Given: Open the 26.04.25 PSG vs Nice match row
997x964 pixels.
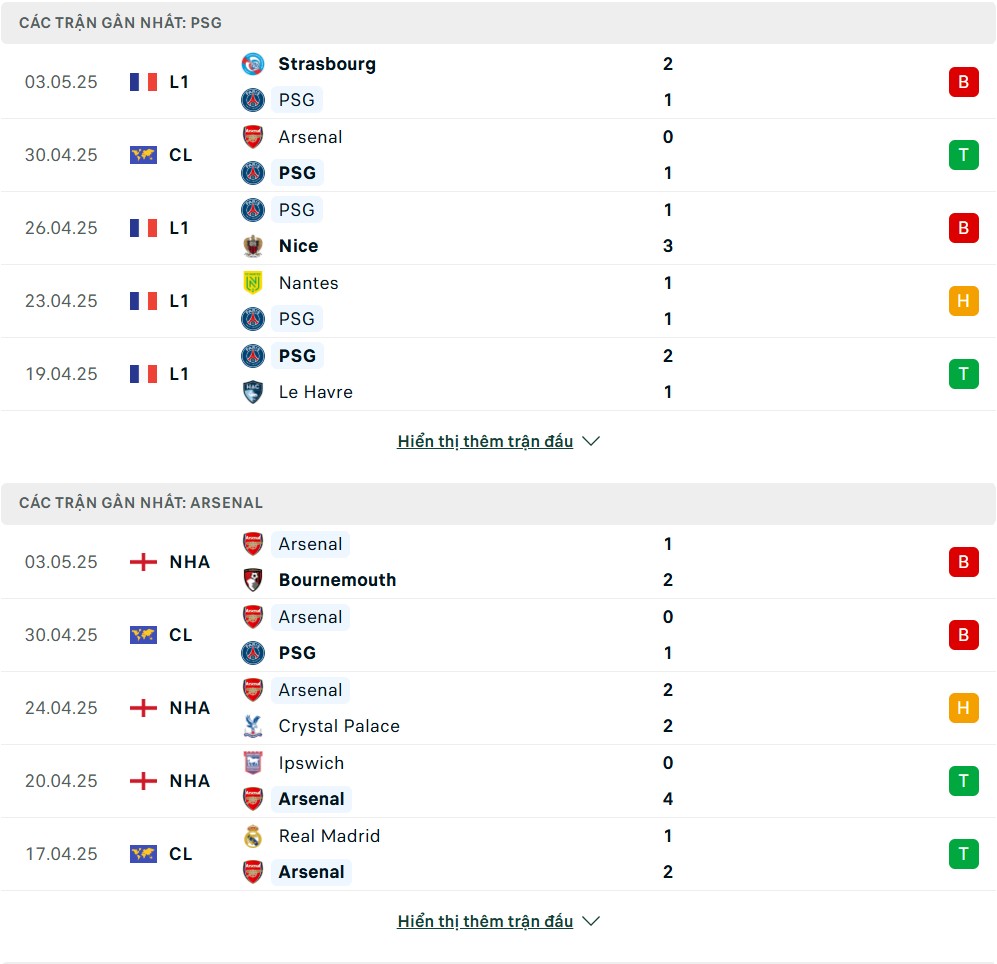Looking at the screenshot, I should (498, 228).
